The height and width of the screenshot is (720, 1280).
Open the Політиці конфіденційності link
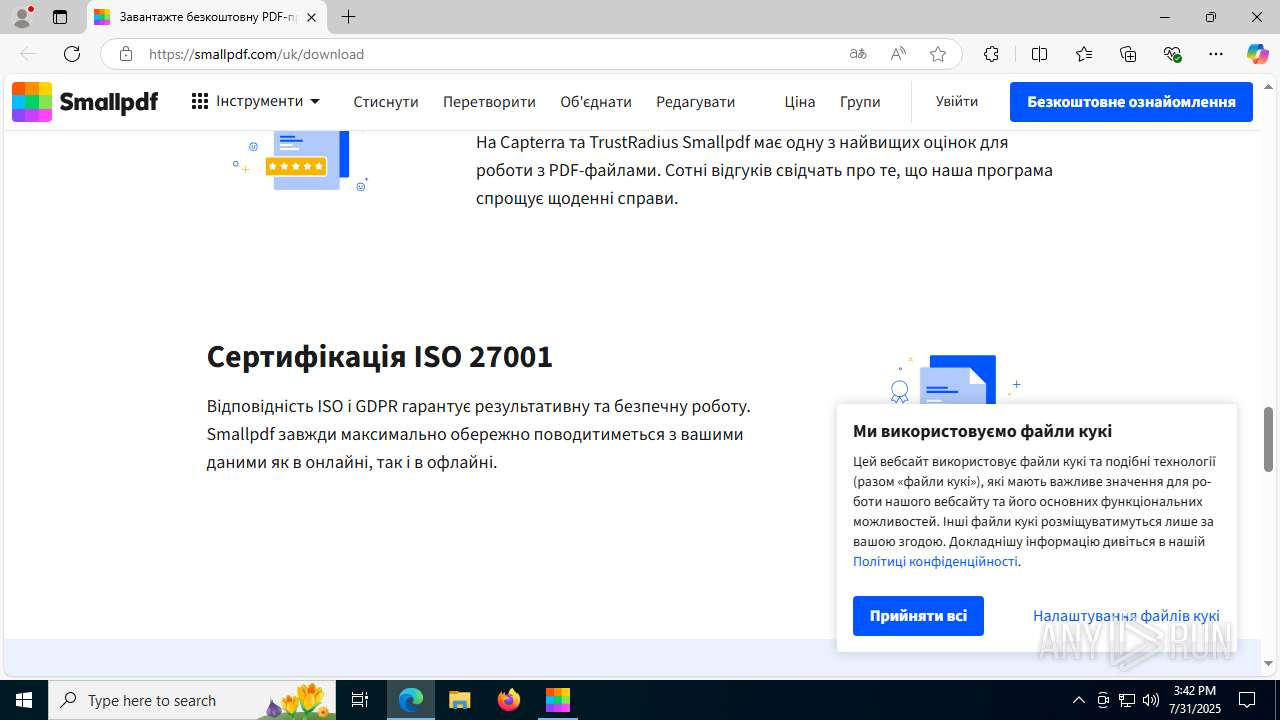[935, 561]
